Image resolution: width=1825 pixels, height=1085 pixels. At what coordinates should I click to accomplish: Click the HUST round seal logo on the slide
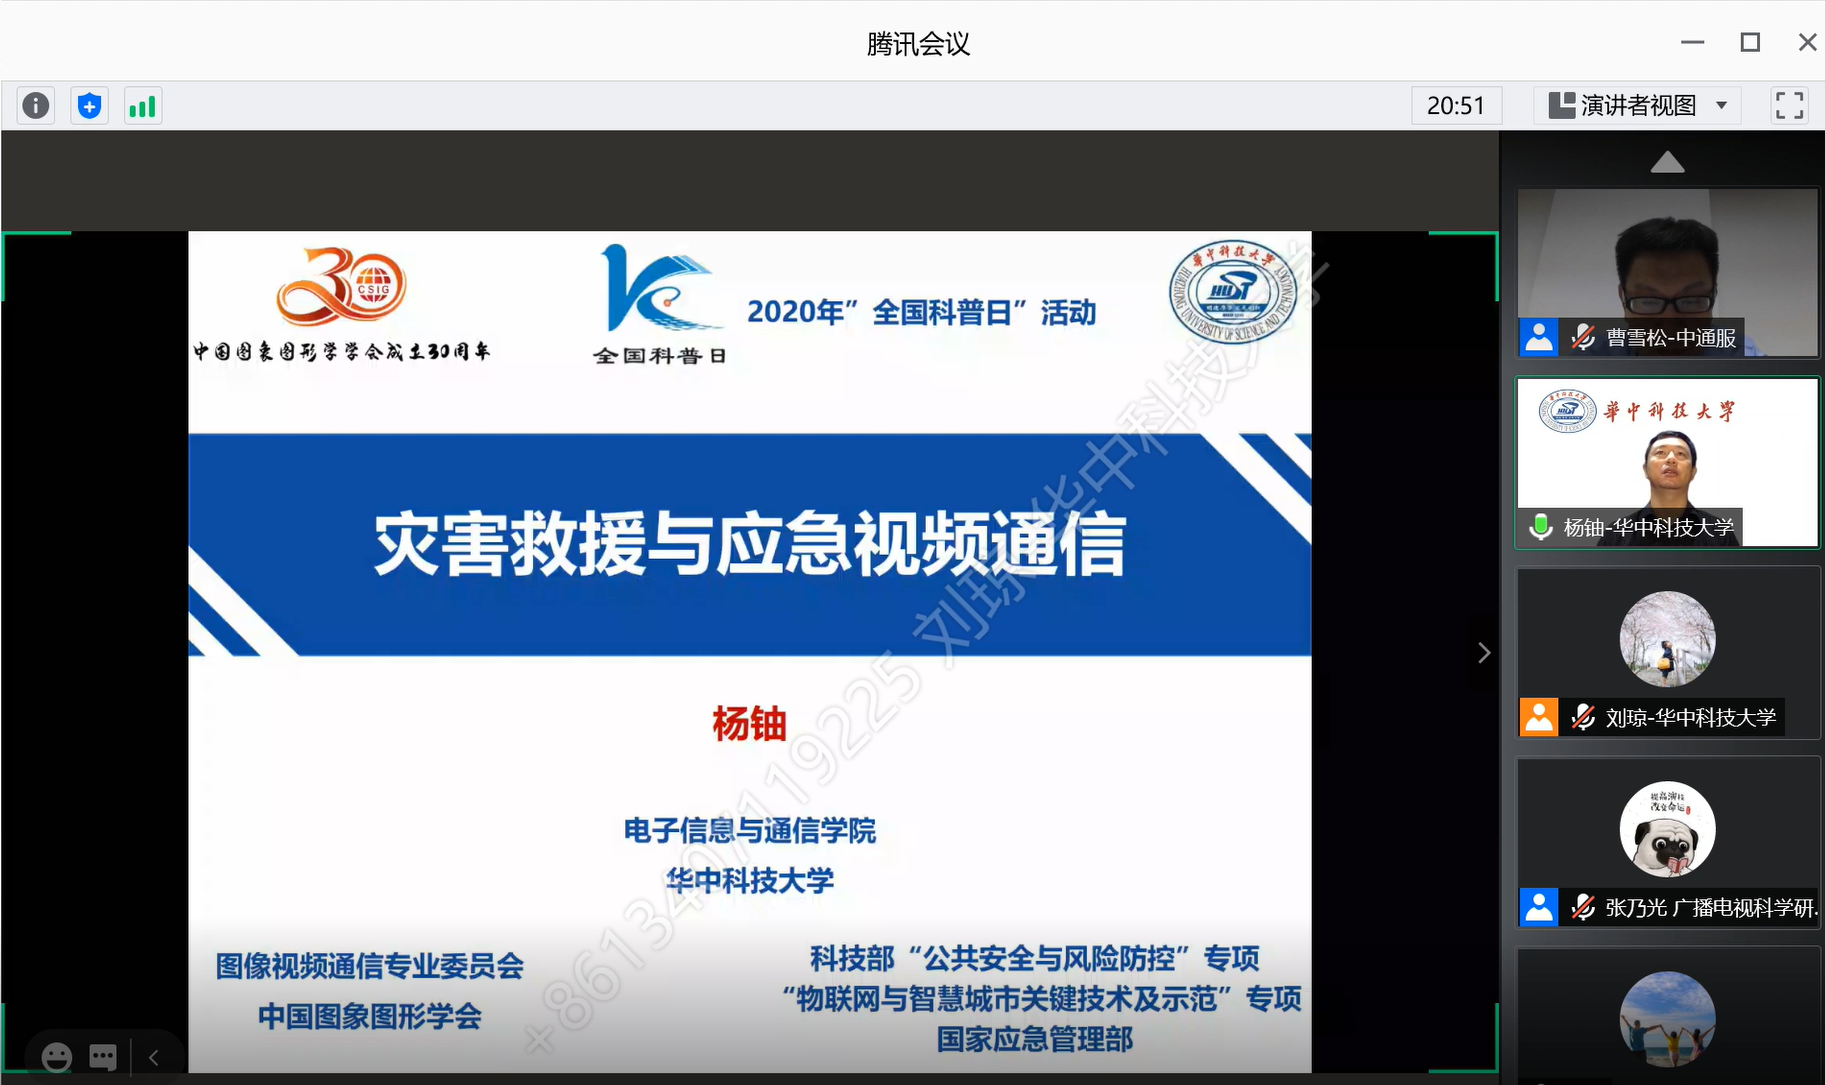point(1233,294)
